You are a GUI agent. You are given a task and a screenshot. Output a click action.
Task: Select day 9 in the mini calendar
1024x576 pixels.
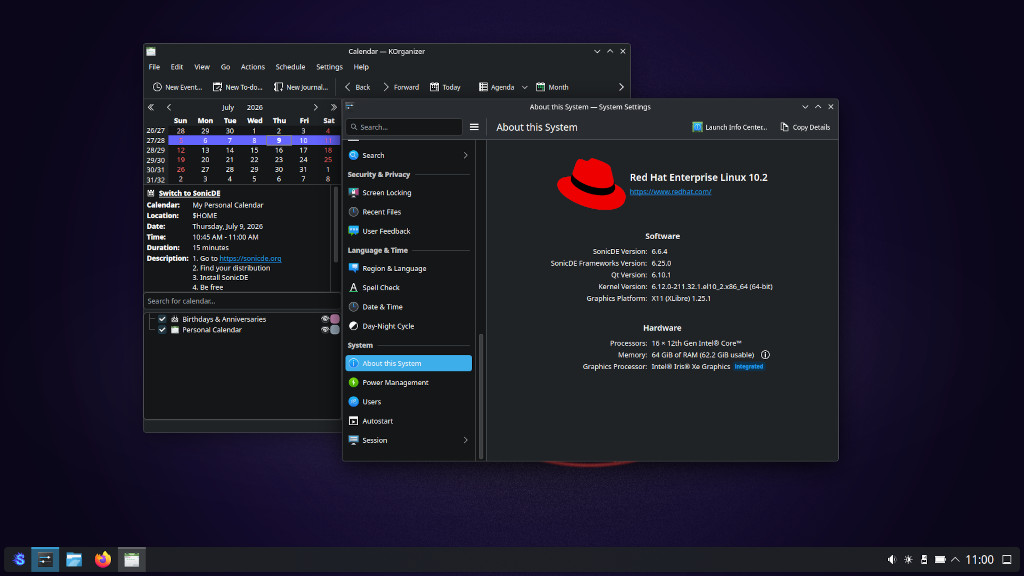pos(279,140)
